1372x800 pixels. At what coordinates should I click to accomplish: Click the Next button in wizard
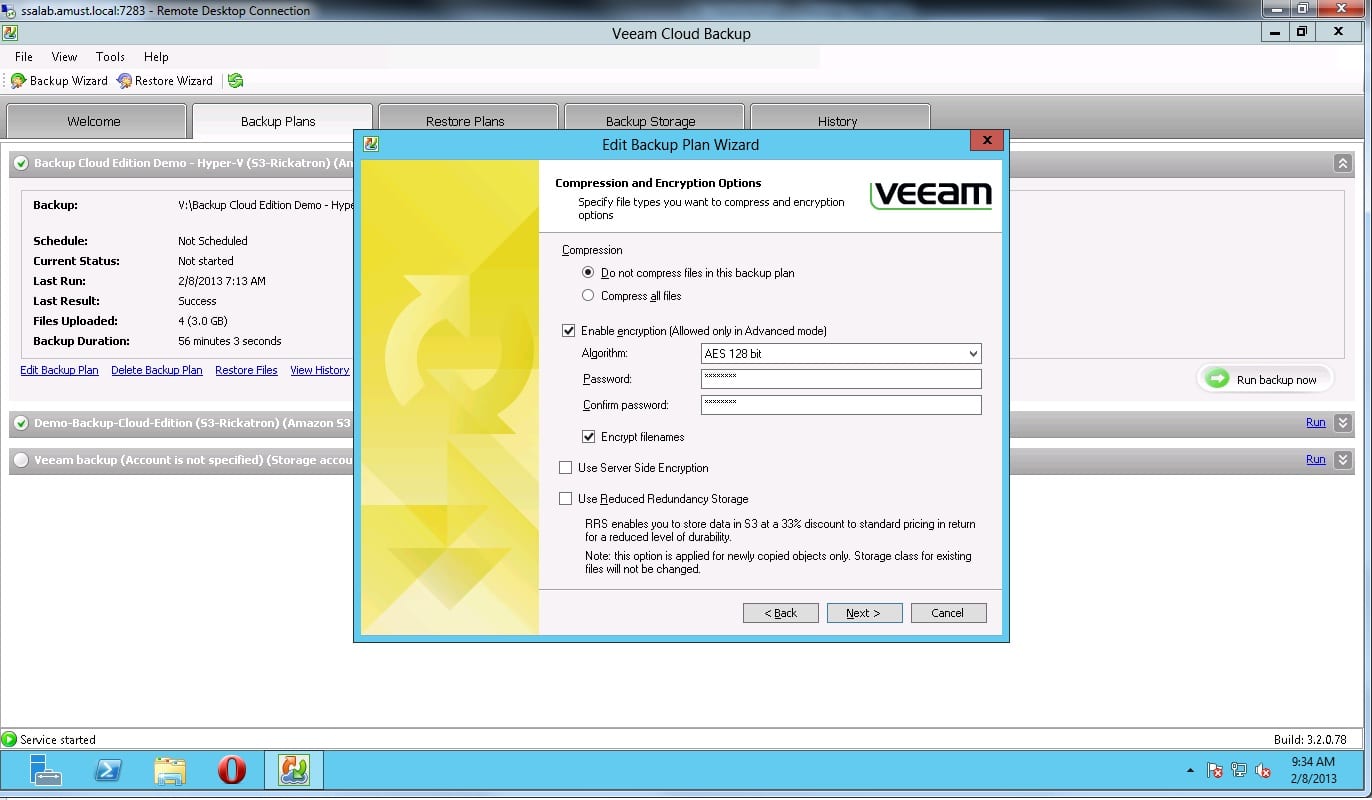pos(864,613)
